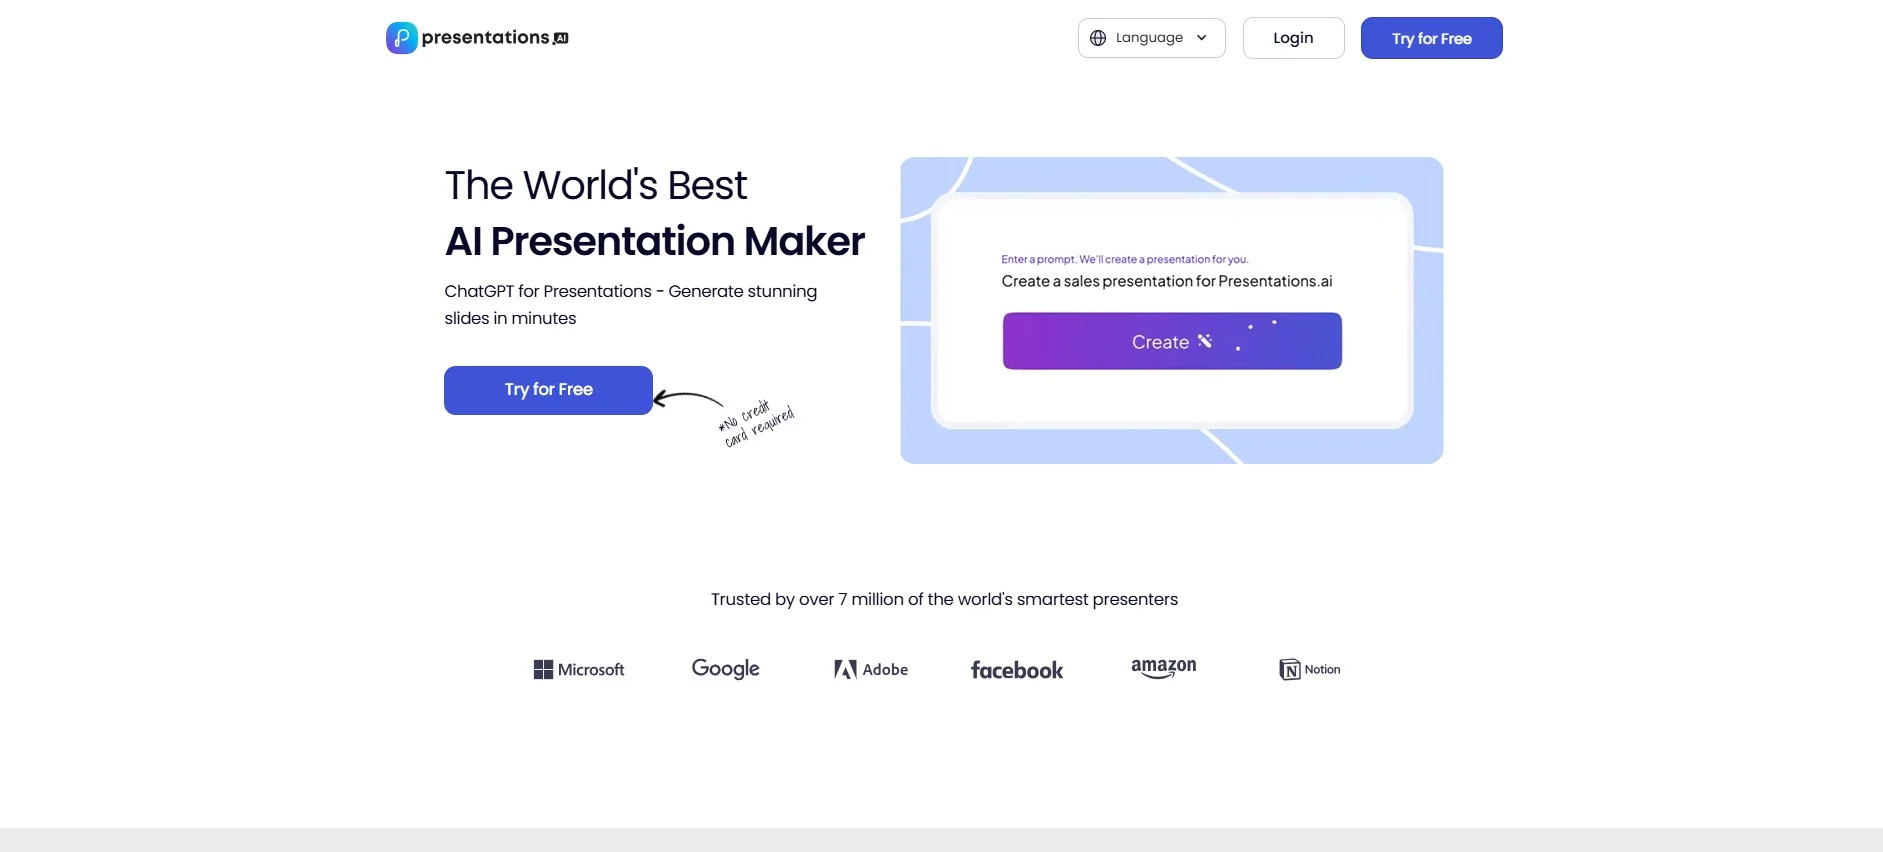
Task: Click the presentations wordmark text
Action: coord(486,38)
